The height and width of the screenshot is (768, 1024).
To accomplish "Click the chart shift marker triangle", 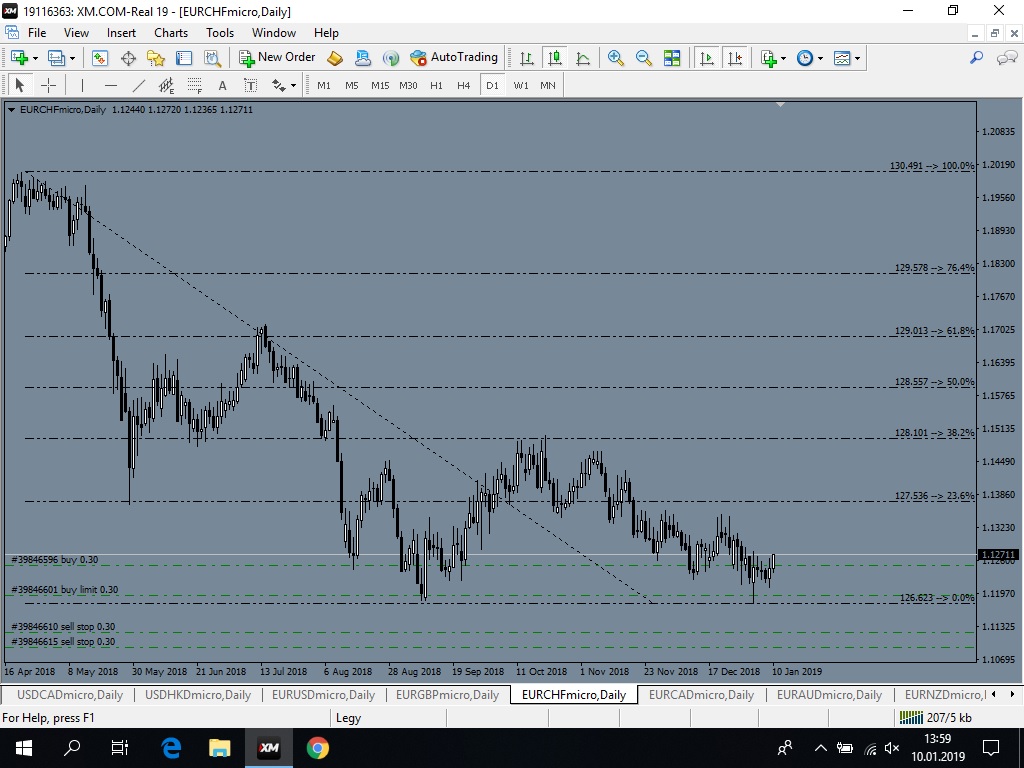I will (780, 104).
